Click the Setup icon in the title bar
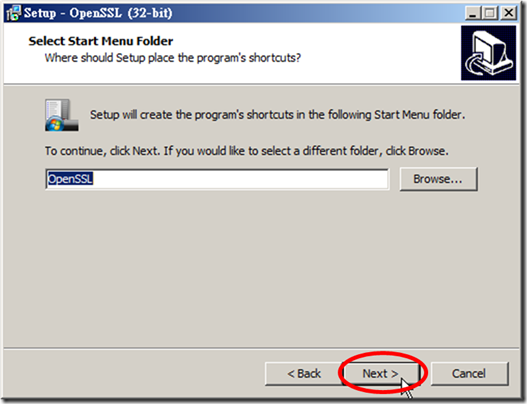This screenshot has width=527, height=404. click(13, 13)
